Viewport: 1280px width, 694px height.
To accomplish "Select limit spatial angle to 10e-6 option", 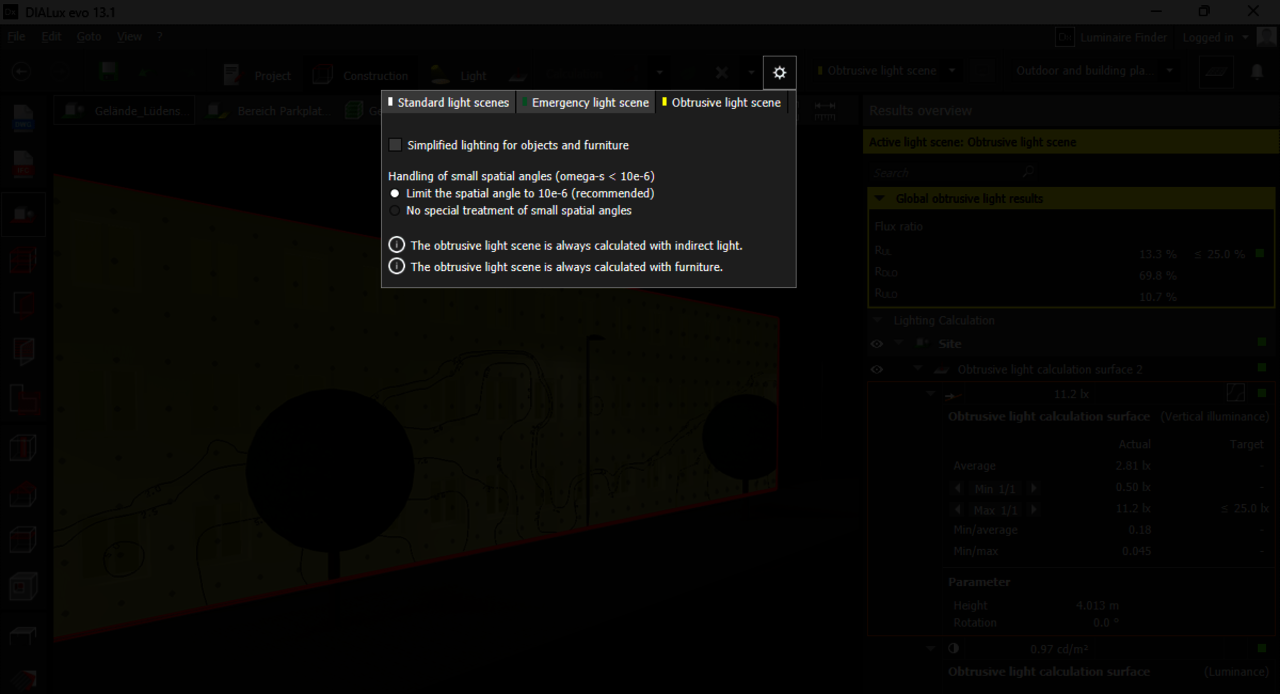I will click(395, 193).
